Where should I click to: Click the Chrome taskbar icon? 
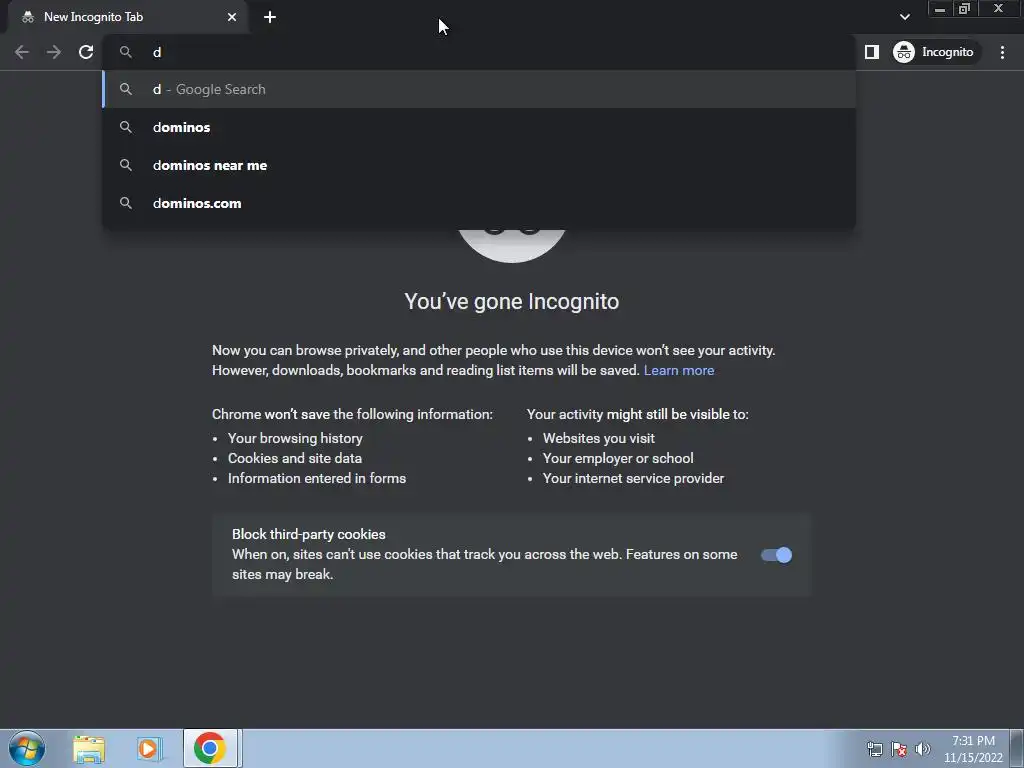click(x=210, y=748)
